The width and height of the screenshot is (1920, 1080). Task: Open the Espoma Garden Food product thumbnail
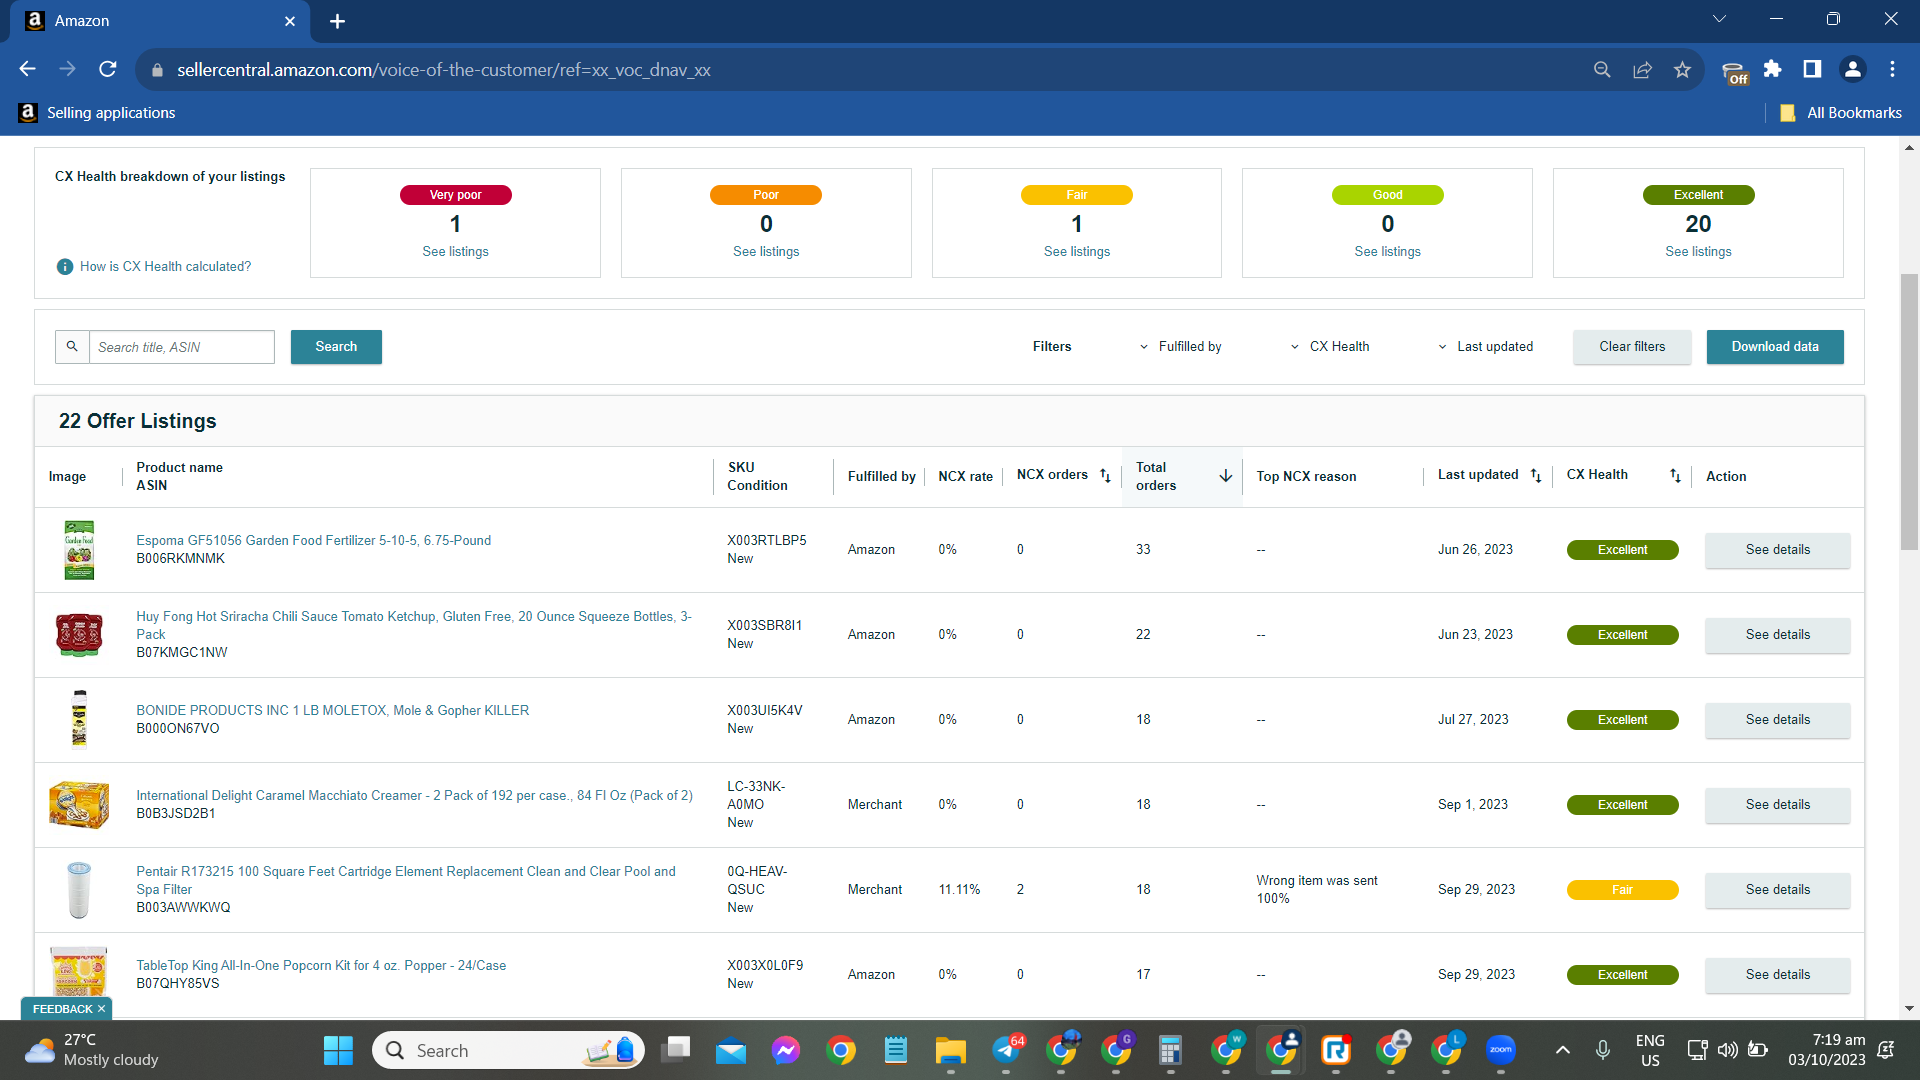tap(79, 550)
